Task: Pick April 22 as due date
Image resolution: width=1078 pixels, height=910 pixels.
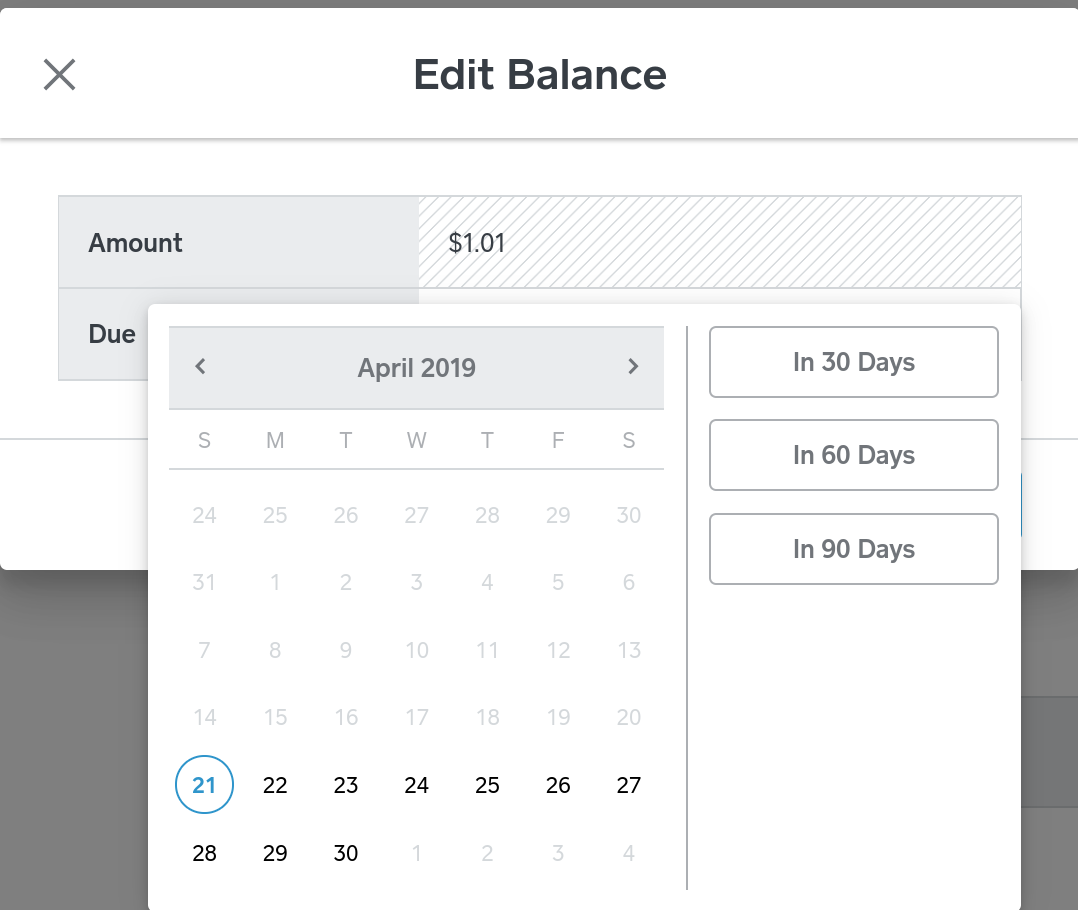Action: [x=275, y=785]
